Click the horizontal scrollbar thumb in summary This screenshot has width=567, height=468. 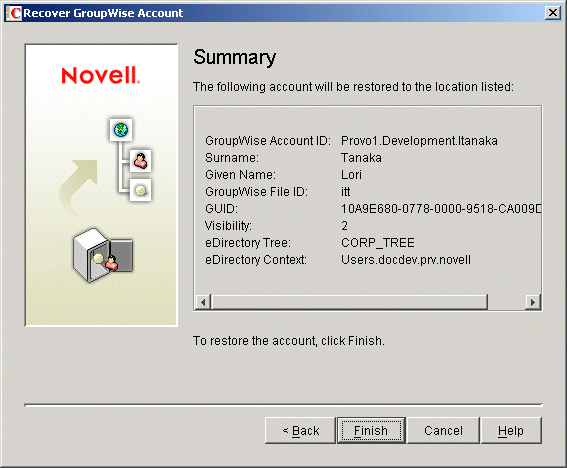(350, 302)
